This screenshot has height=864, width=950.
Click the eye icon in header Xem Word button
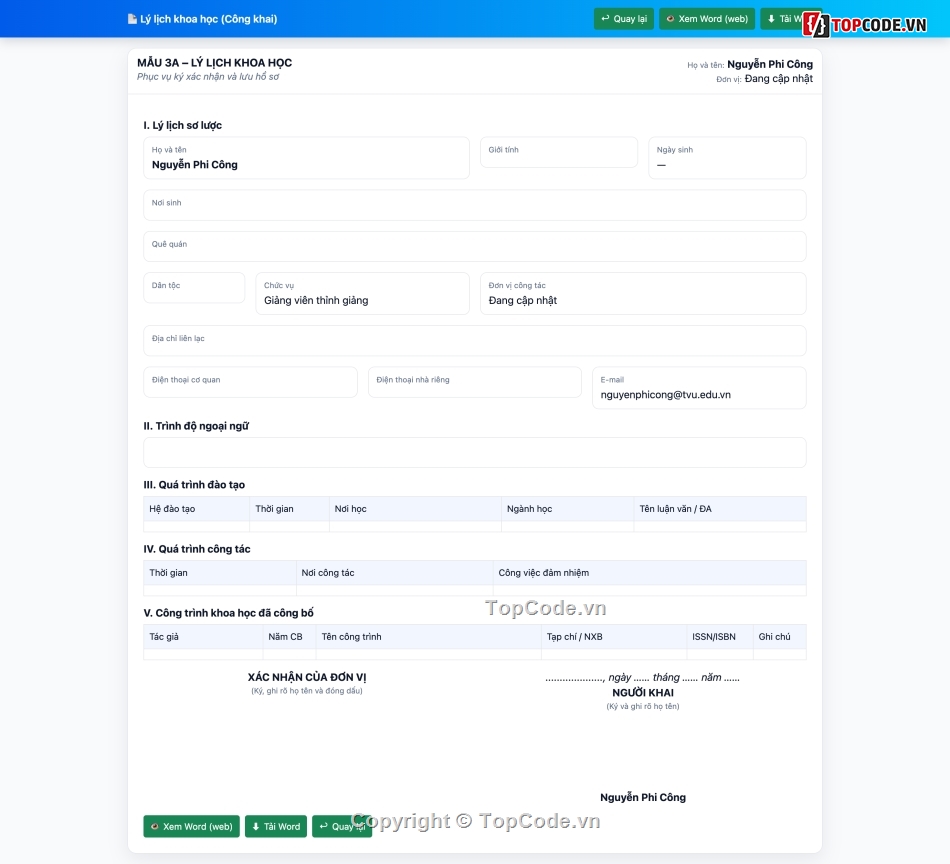[x=670, y=19]
